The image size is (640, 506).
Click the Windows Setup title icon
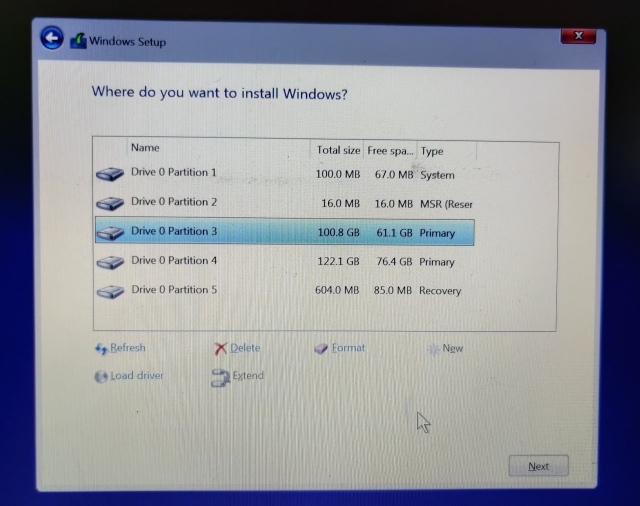click(78, 41)
